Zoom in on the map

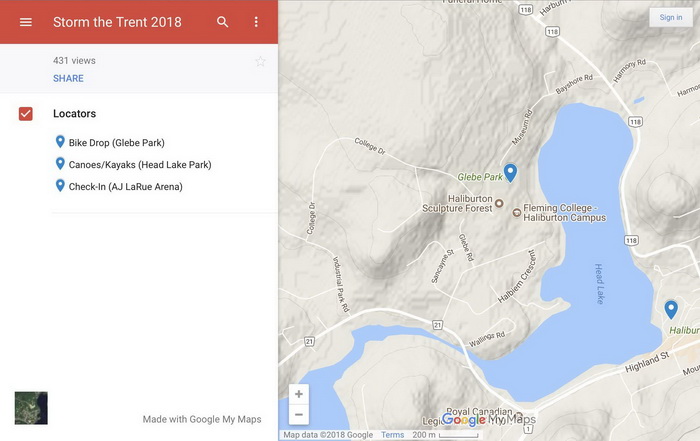tap(299, 394)
